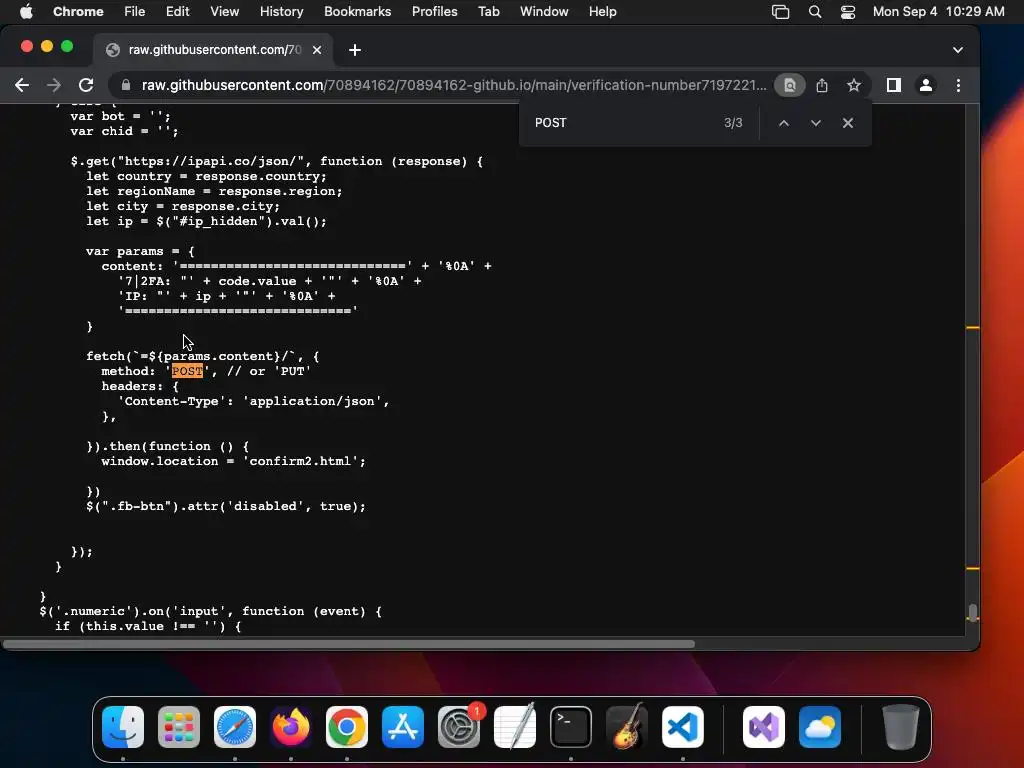This screenshot has height=768, width=1024.
Task: Open System Settings from the Dock
Action: tap(458, 727)
